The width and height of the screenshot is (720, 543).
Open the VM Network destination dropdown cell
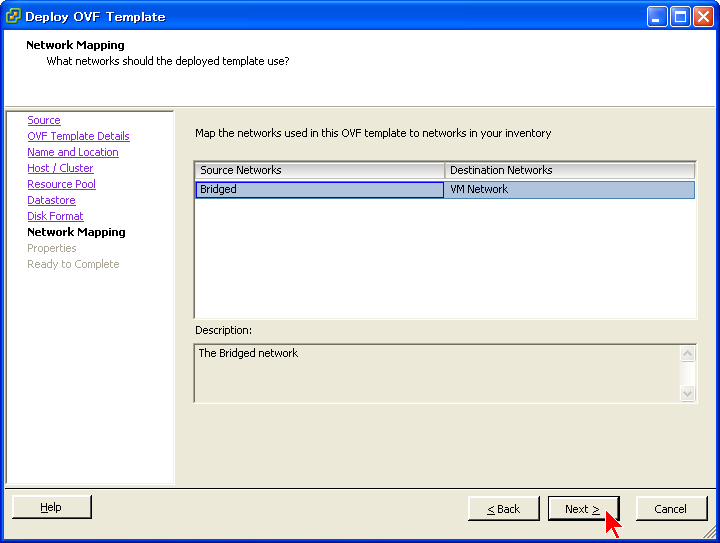569,190
